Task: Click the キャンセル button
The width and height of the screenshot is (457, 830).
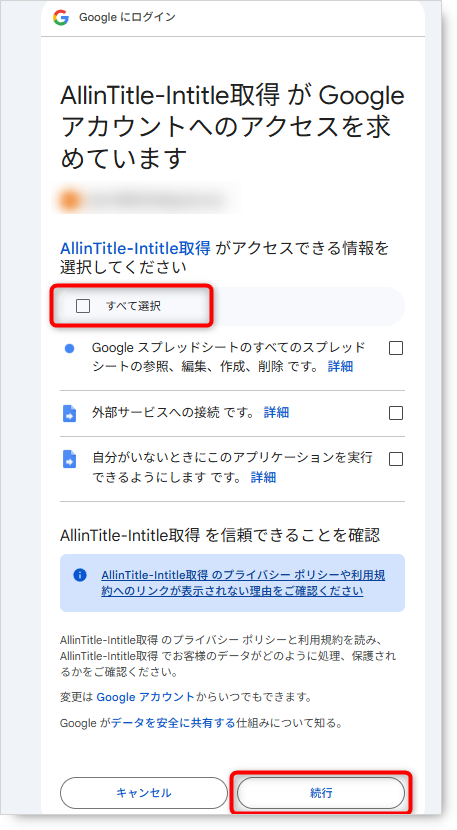Action: pos(144,793)
